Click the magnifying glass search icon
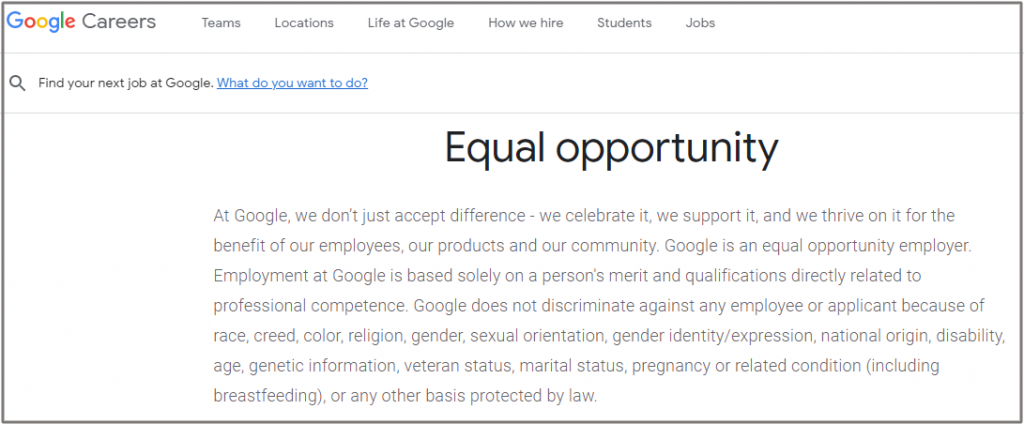 [17, 83]
